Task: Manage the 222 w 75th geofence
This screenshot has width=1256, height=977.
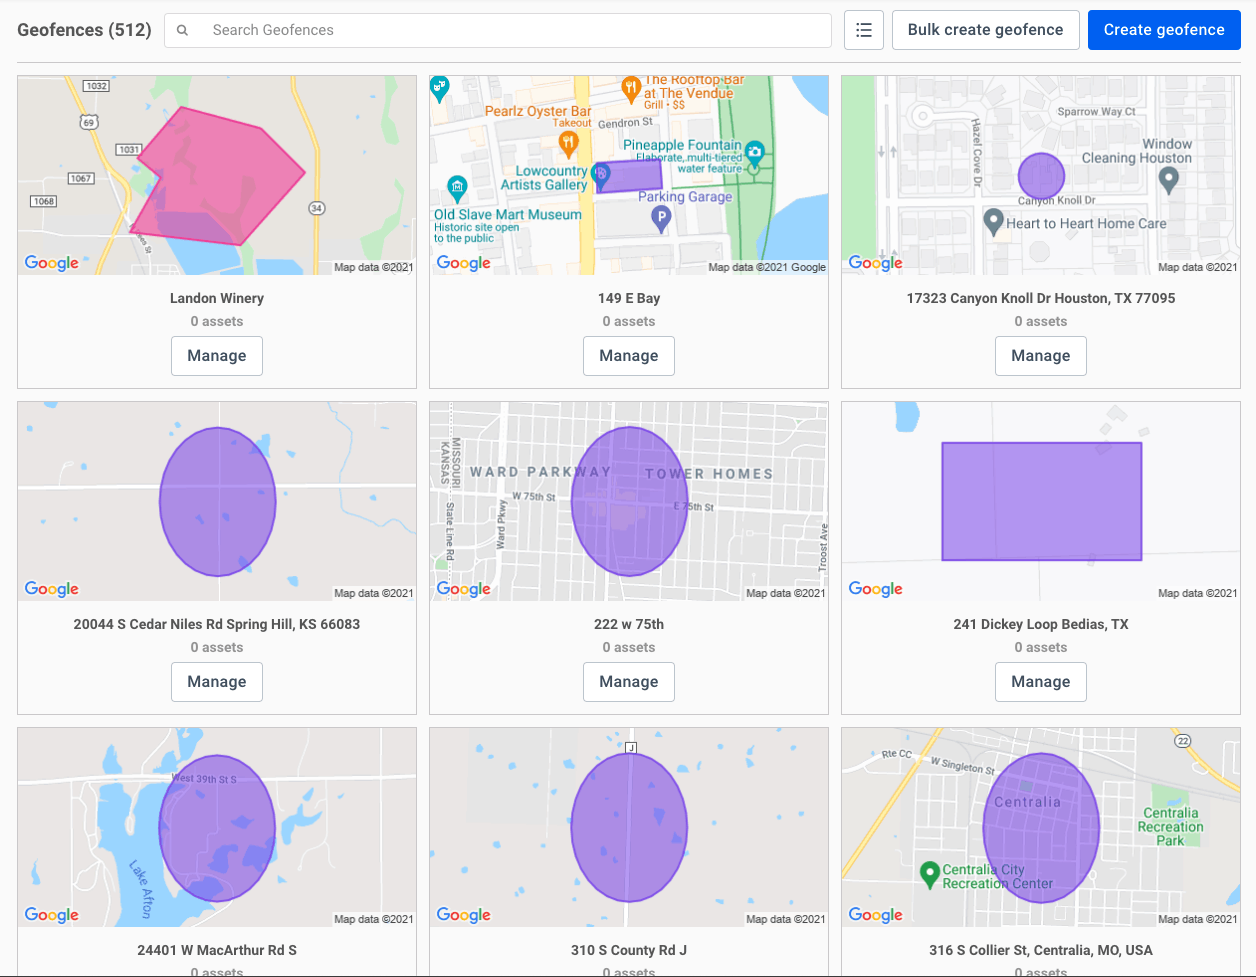Action: [x=628, y=681]
